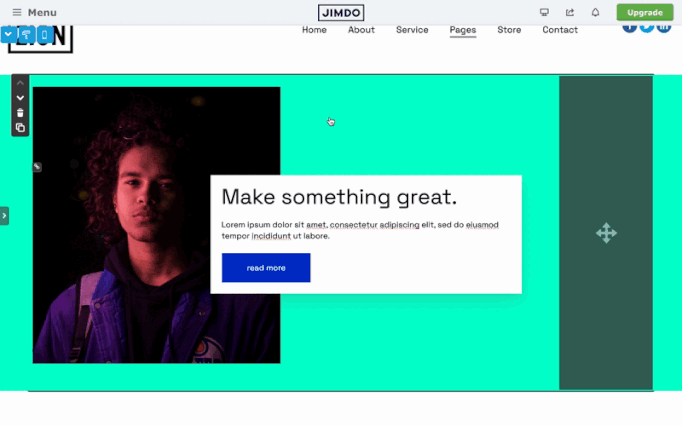Expand the left side panel arrow
Screen dimensions: 682x426
(4, 216)
